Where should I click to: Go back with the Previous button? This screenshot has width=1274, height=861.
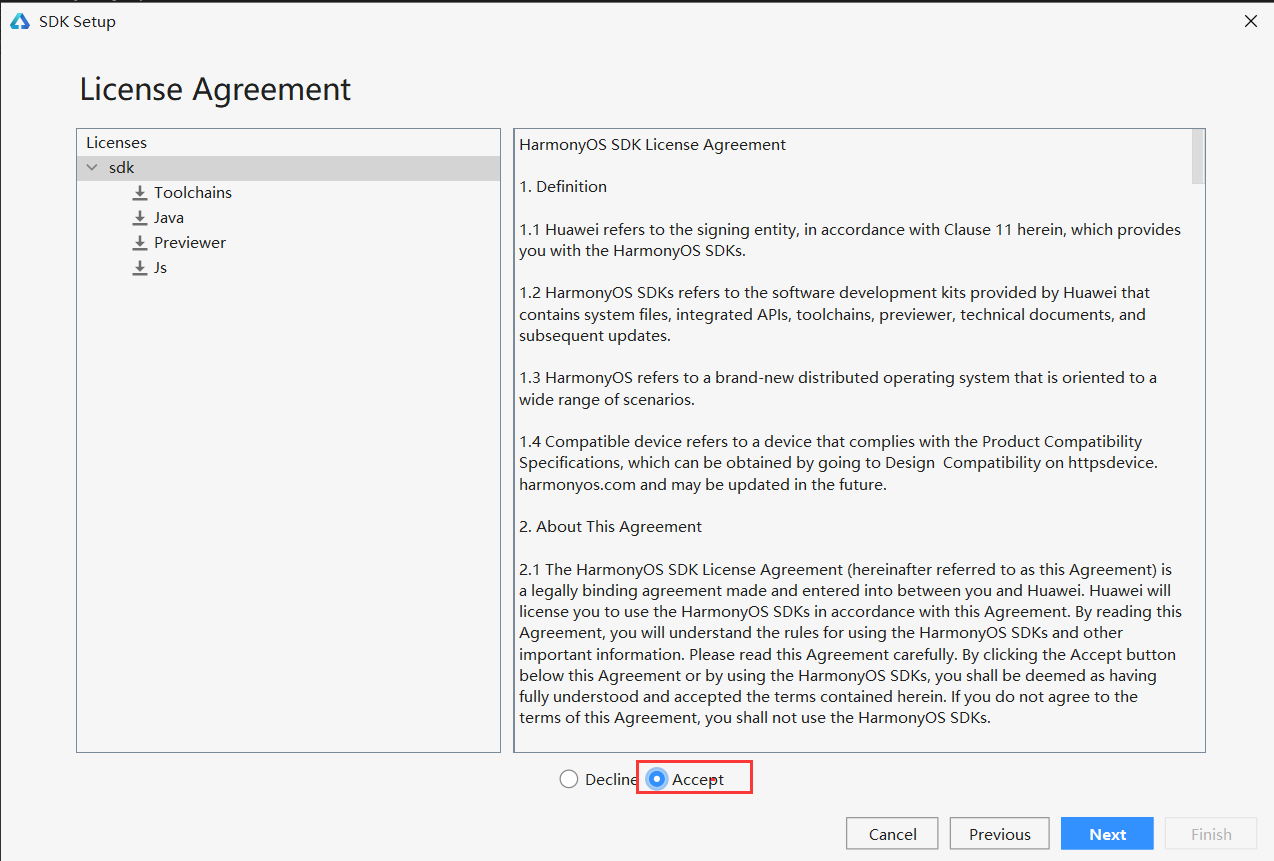[x=999, y=834]
